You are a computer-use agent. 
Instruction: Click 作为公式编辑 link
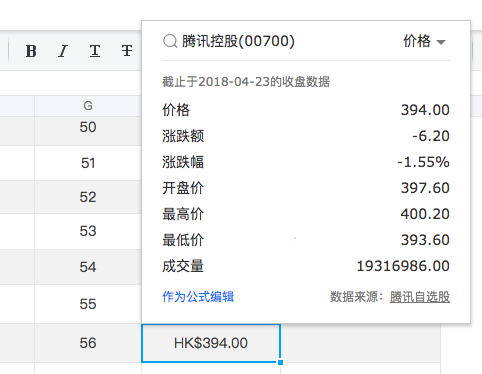[x=198, y=296]
